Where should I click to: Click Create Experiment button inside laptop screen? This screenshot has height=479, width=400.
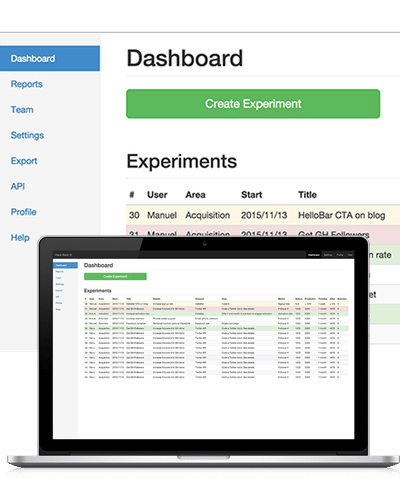tap(115, 276)
